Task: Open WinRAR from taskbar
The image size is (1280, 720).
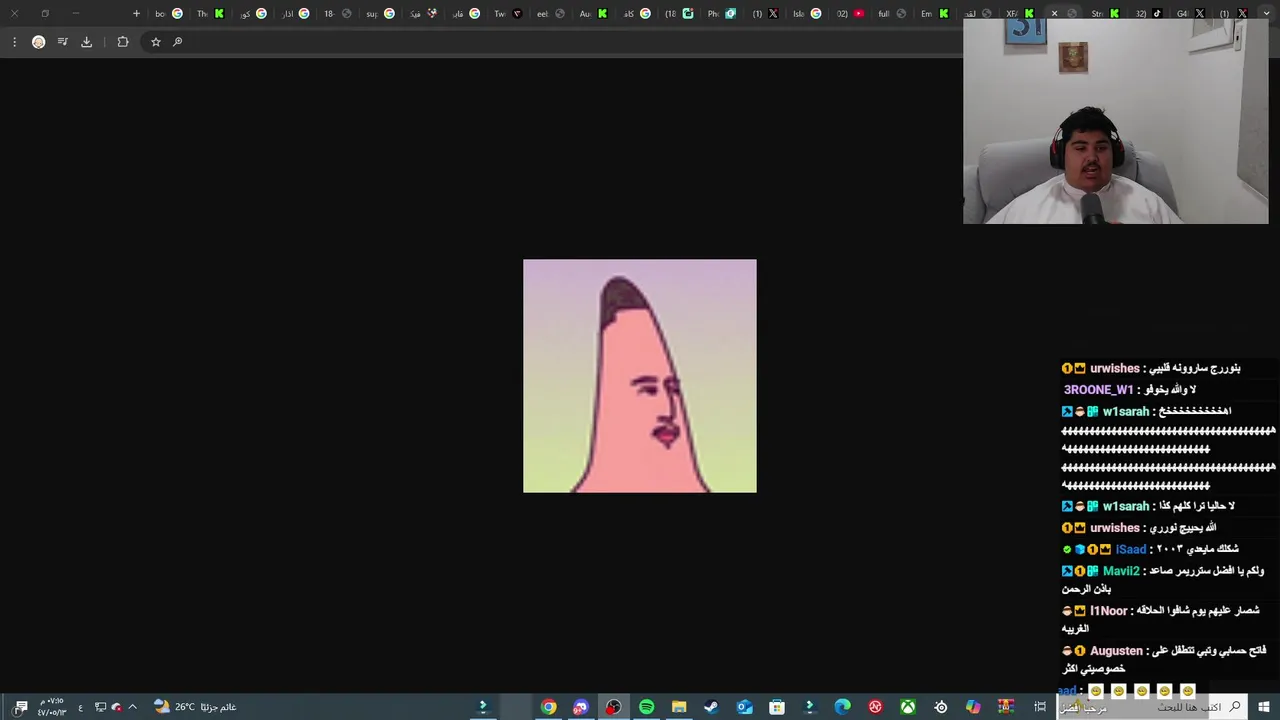Action: tap(1006, 707)
